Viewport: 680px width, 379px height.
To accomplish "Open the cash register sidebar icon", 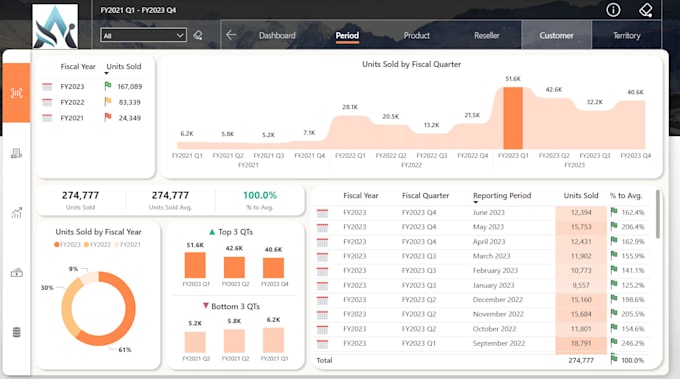I will pos(16,273).
